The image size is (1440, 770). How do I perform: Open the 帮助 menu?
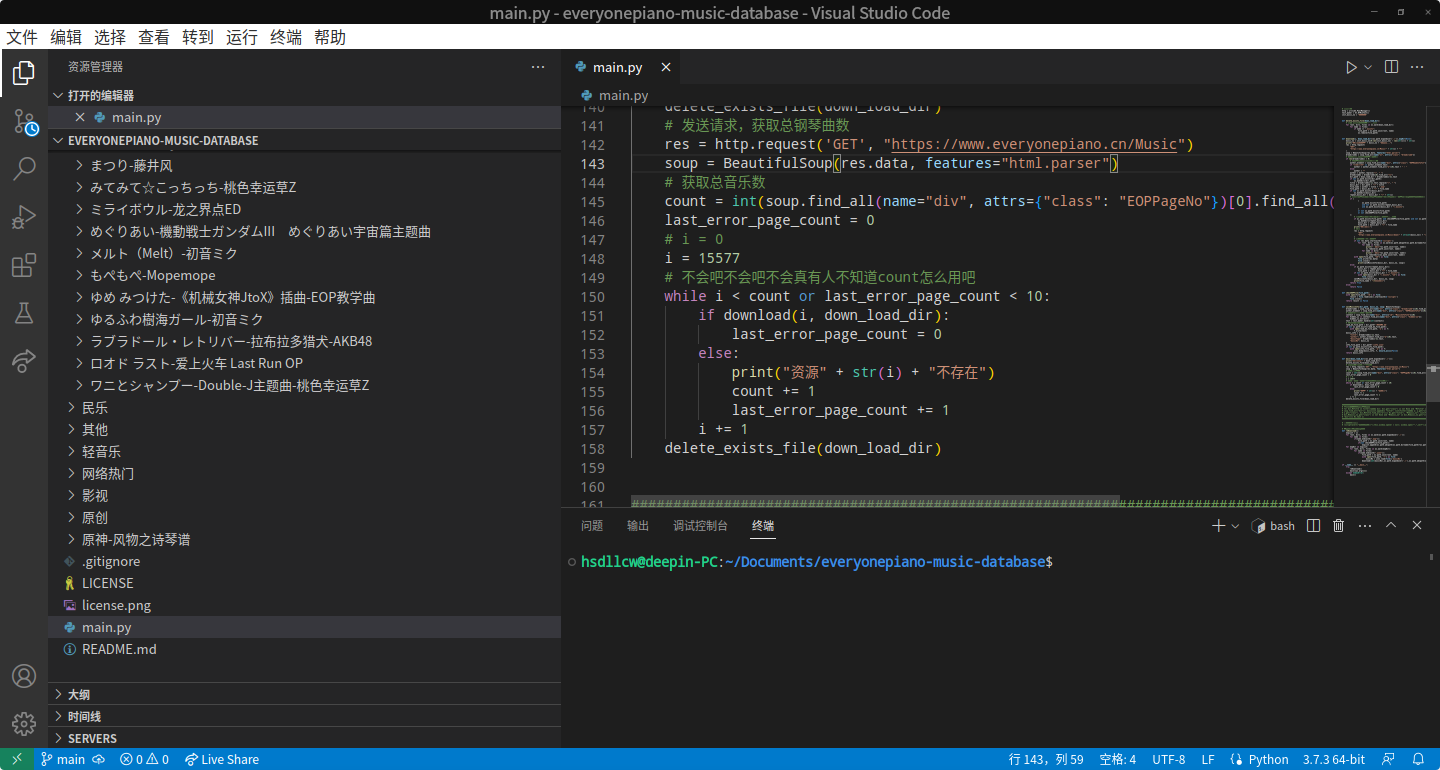(330, 37)
